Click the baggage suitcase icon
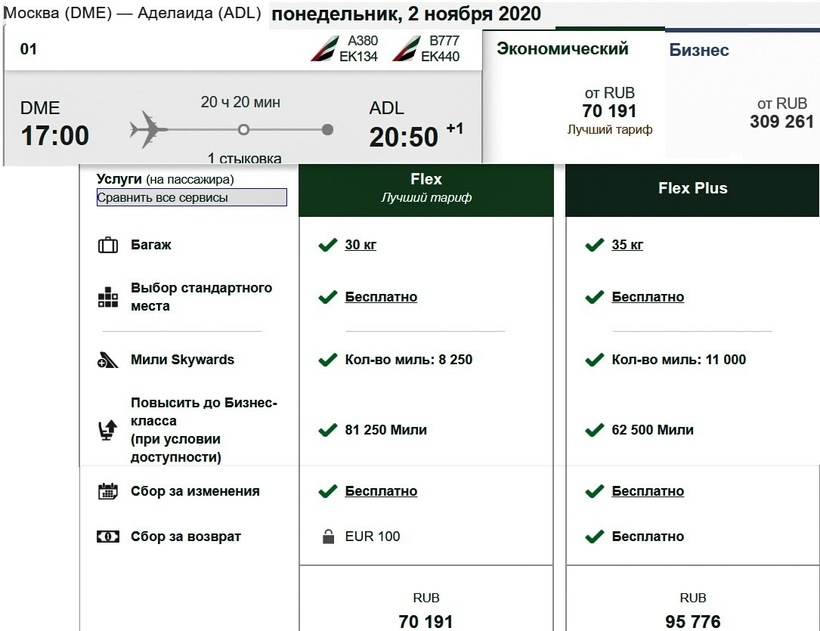 tap(108, 245)
